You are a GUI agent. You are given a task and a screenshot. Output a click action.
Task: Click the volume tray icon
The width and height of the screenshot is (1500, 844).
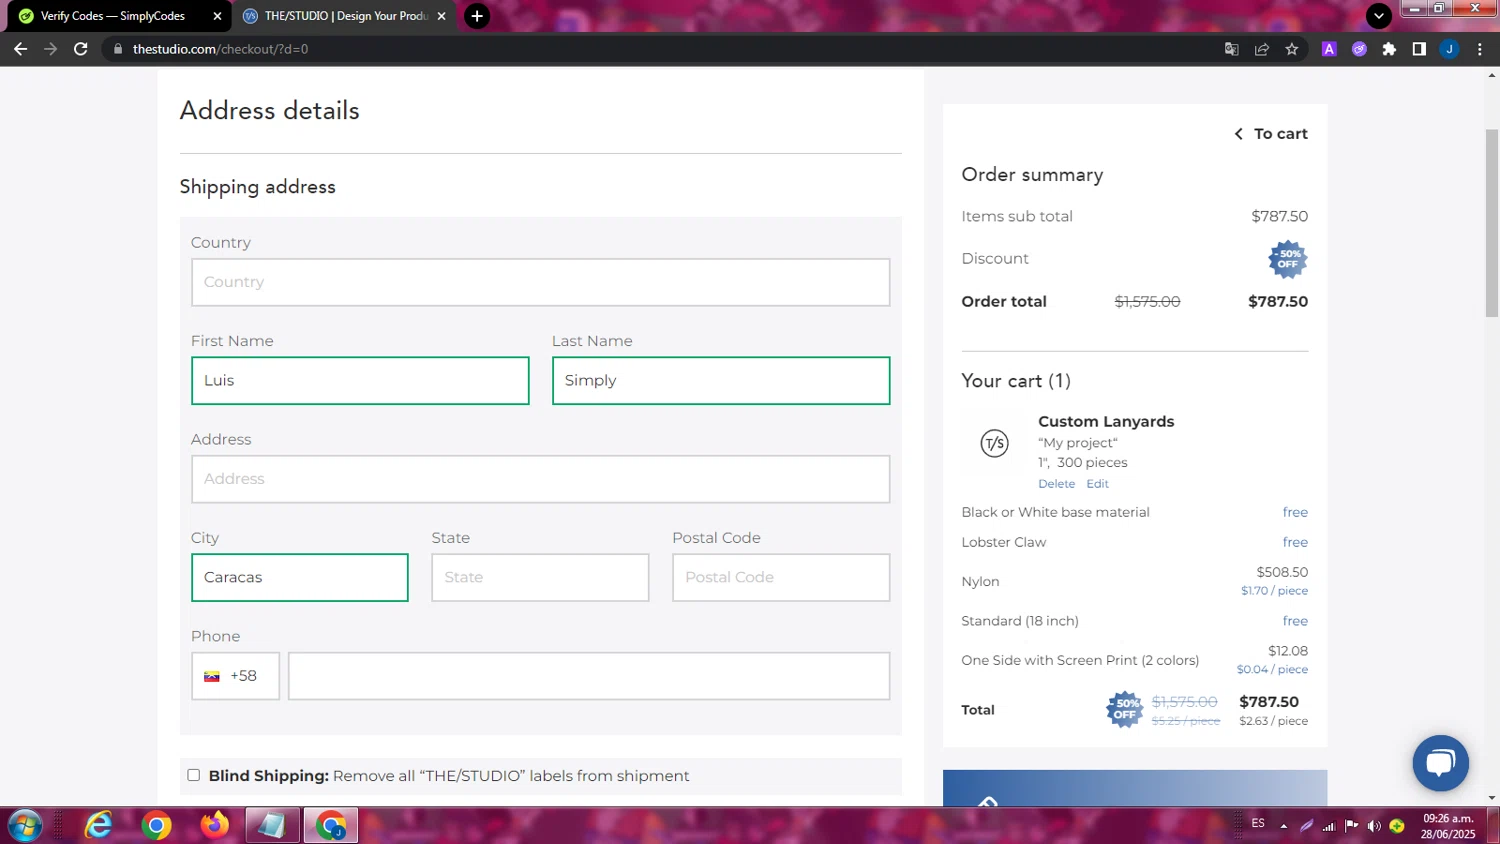pyautogui.click(x=1374, y=826)
